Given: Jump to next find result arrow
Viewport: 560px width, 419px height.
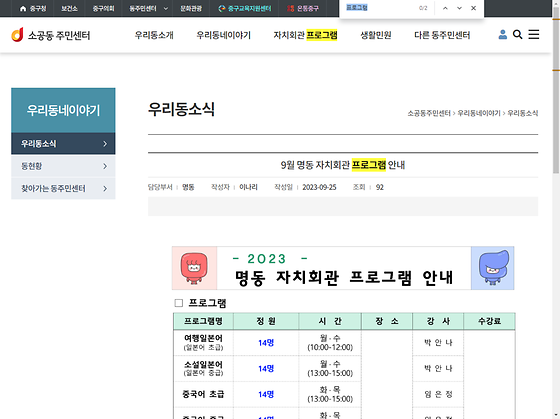Looking at the screenshot, I should tap(459, 8).
